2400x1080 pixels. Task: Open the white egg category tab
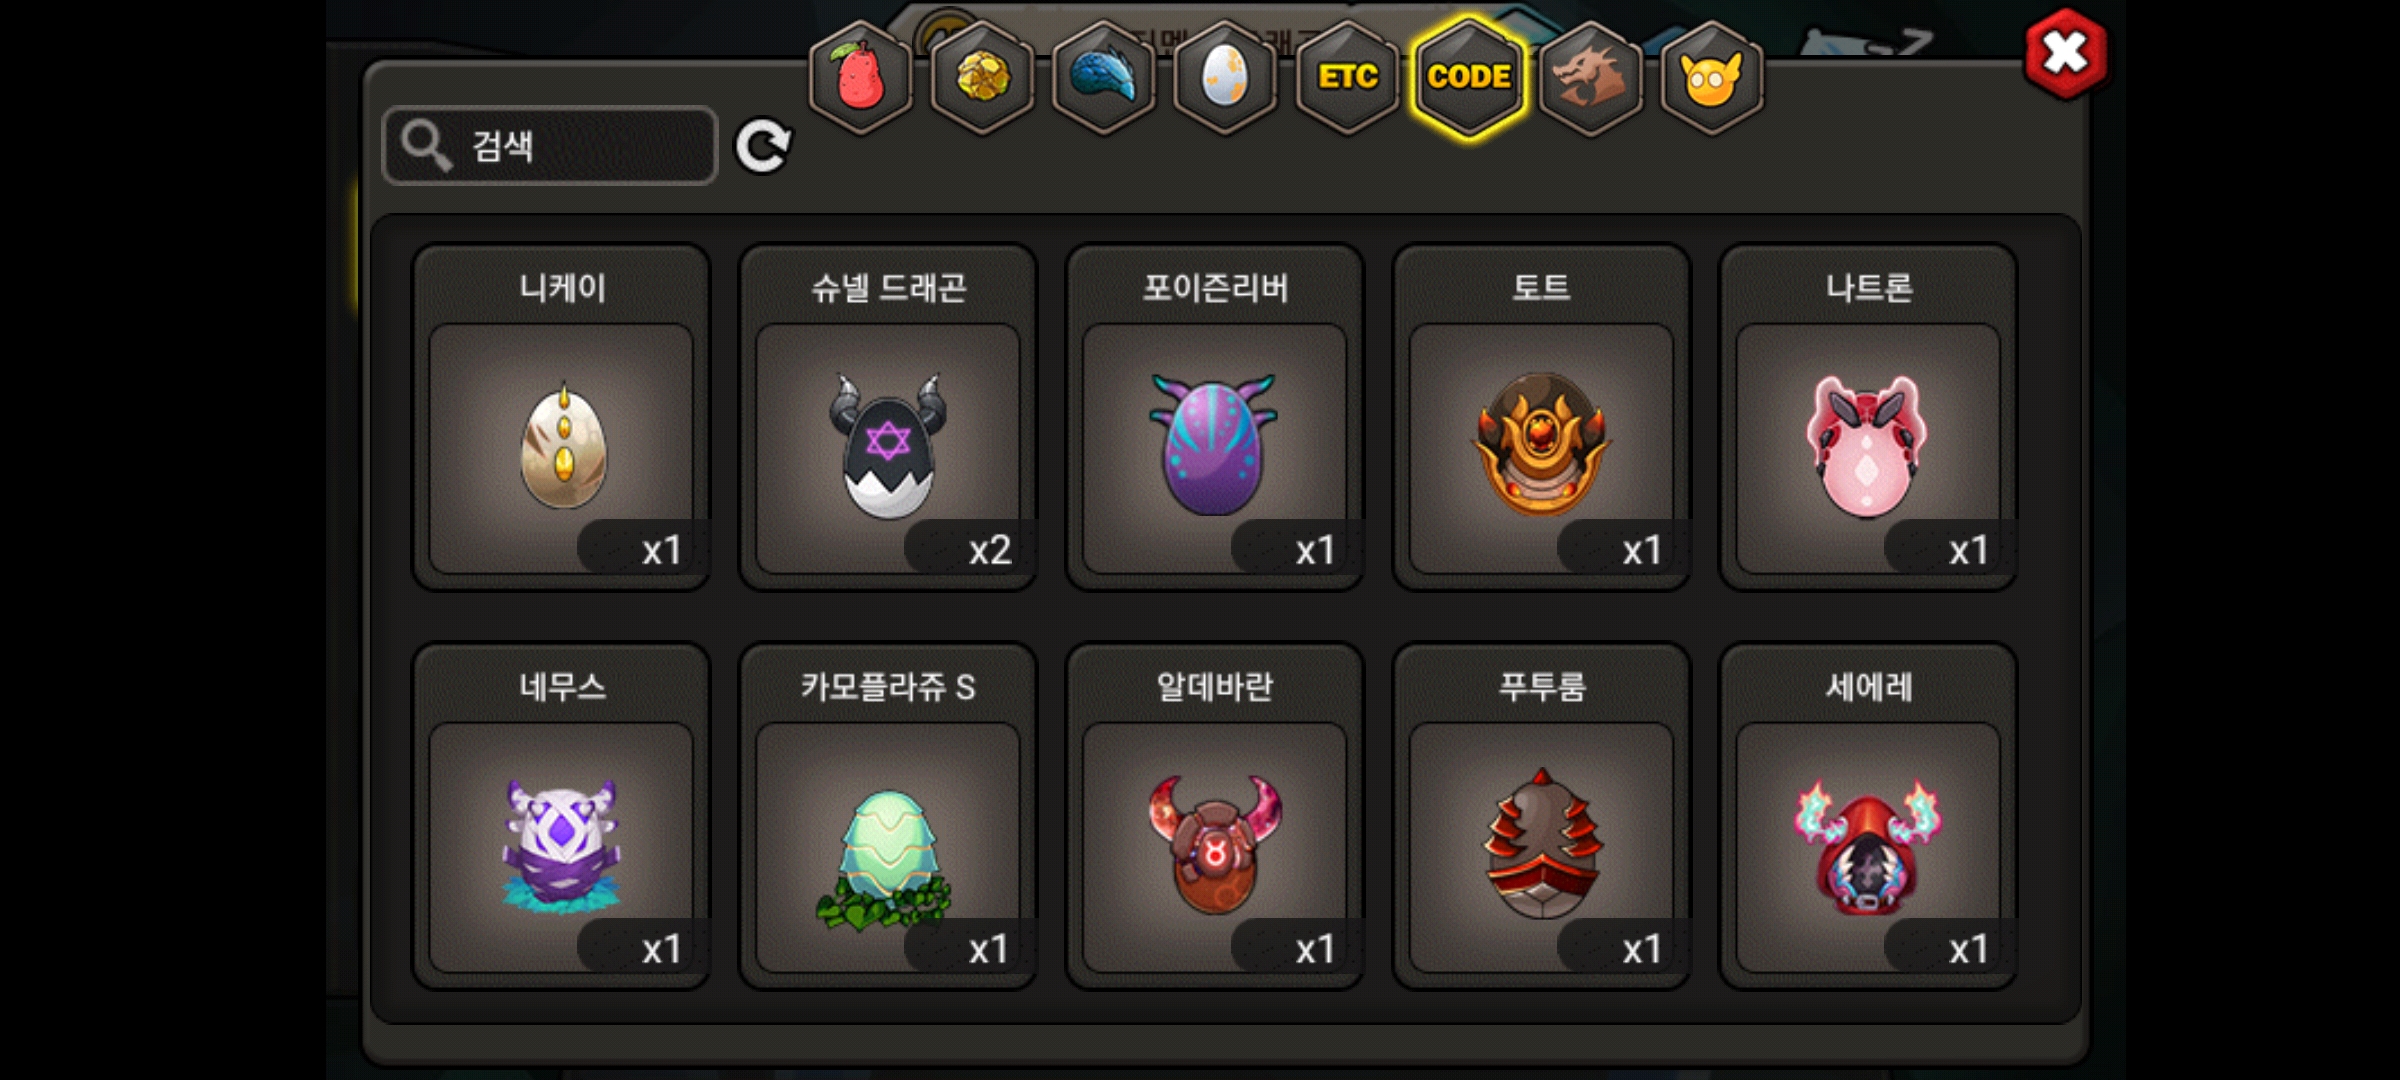click(x=1225, y=77)
